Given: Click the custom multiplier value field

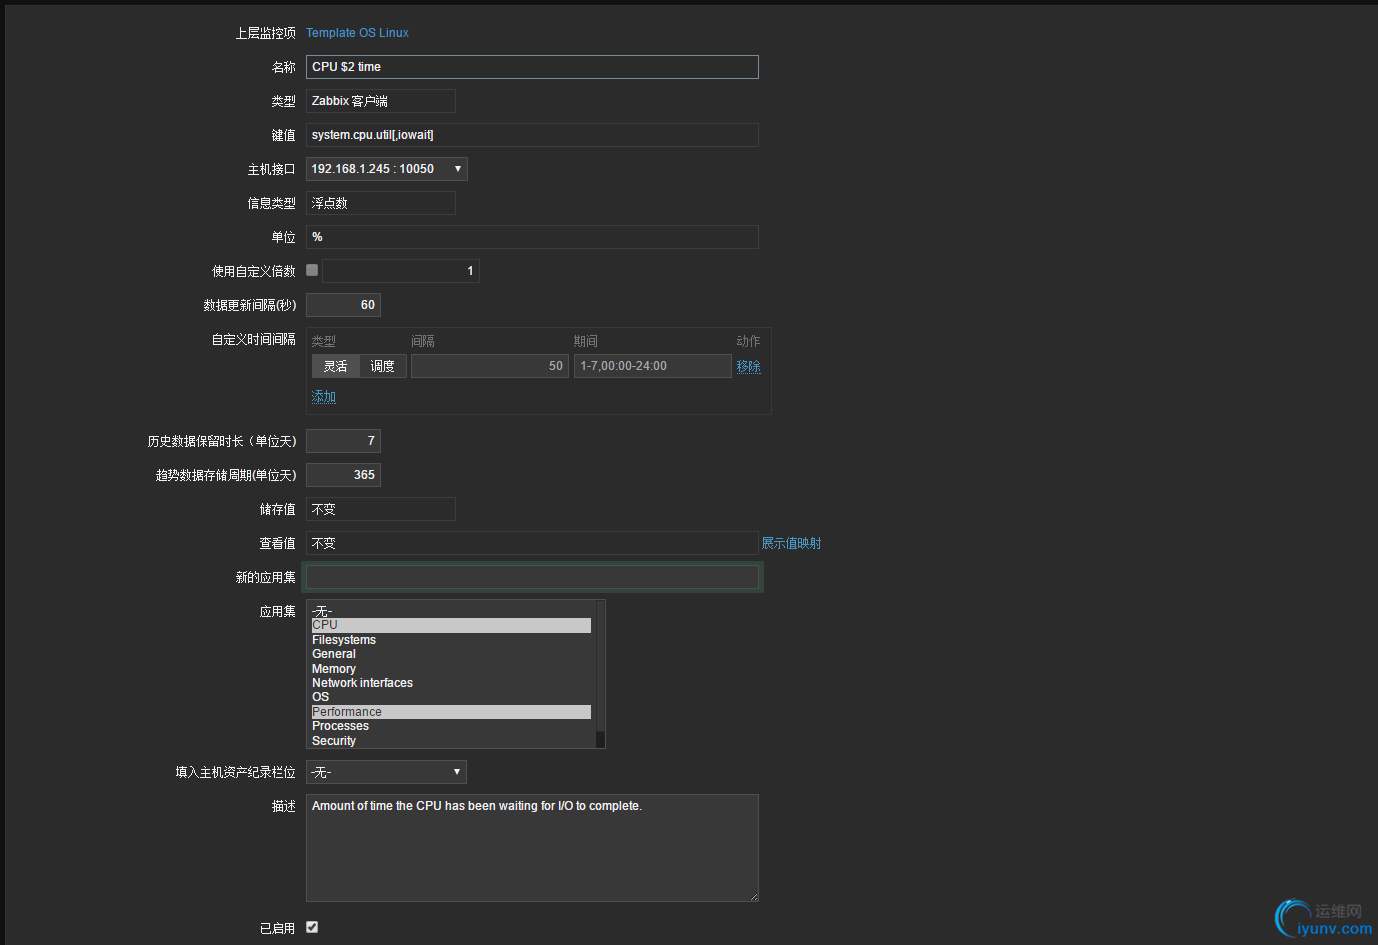Looking at the screenshot, I should (x=401, y=271).
